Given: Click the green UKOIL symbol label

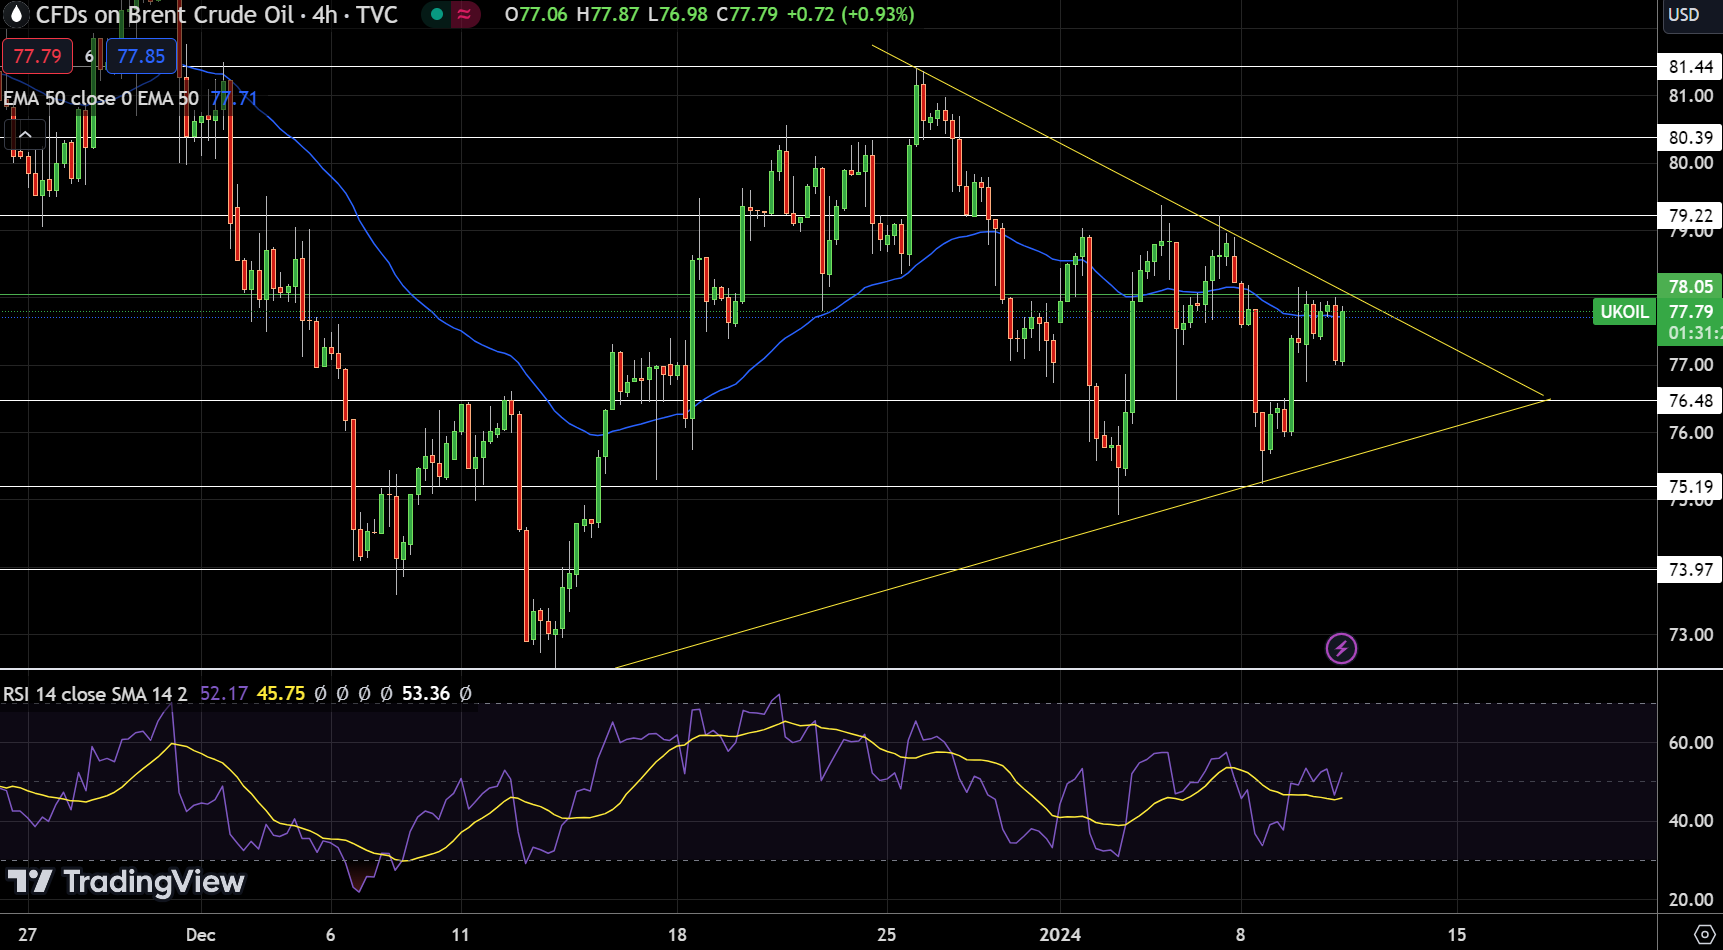Looking at the screenshot, I should click(x=1624, y=311).
